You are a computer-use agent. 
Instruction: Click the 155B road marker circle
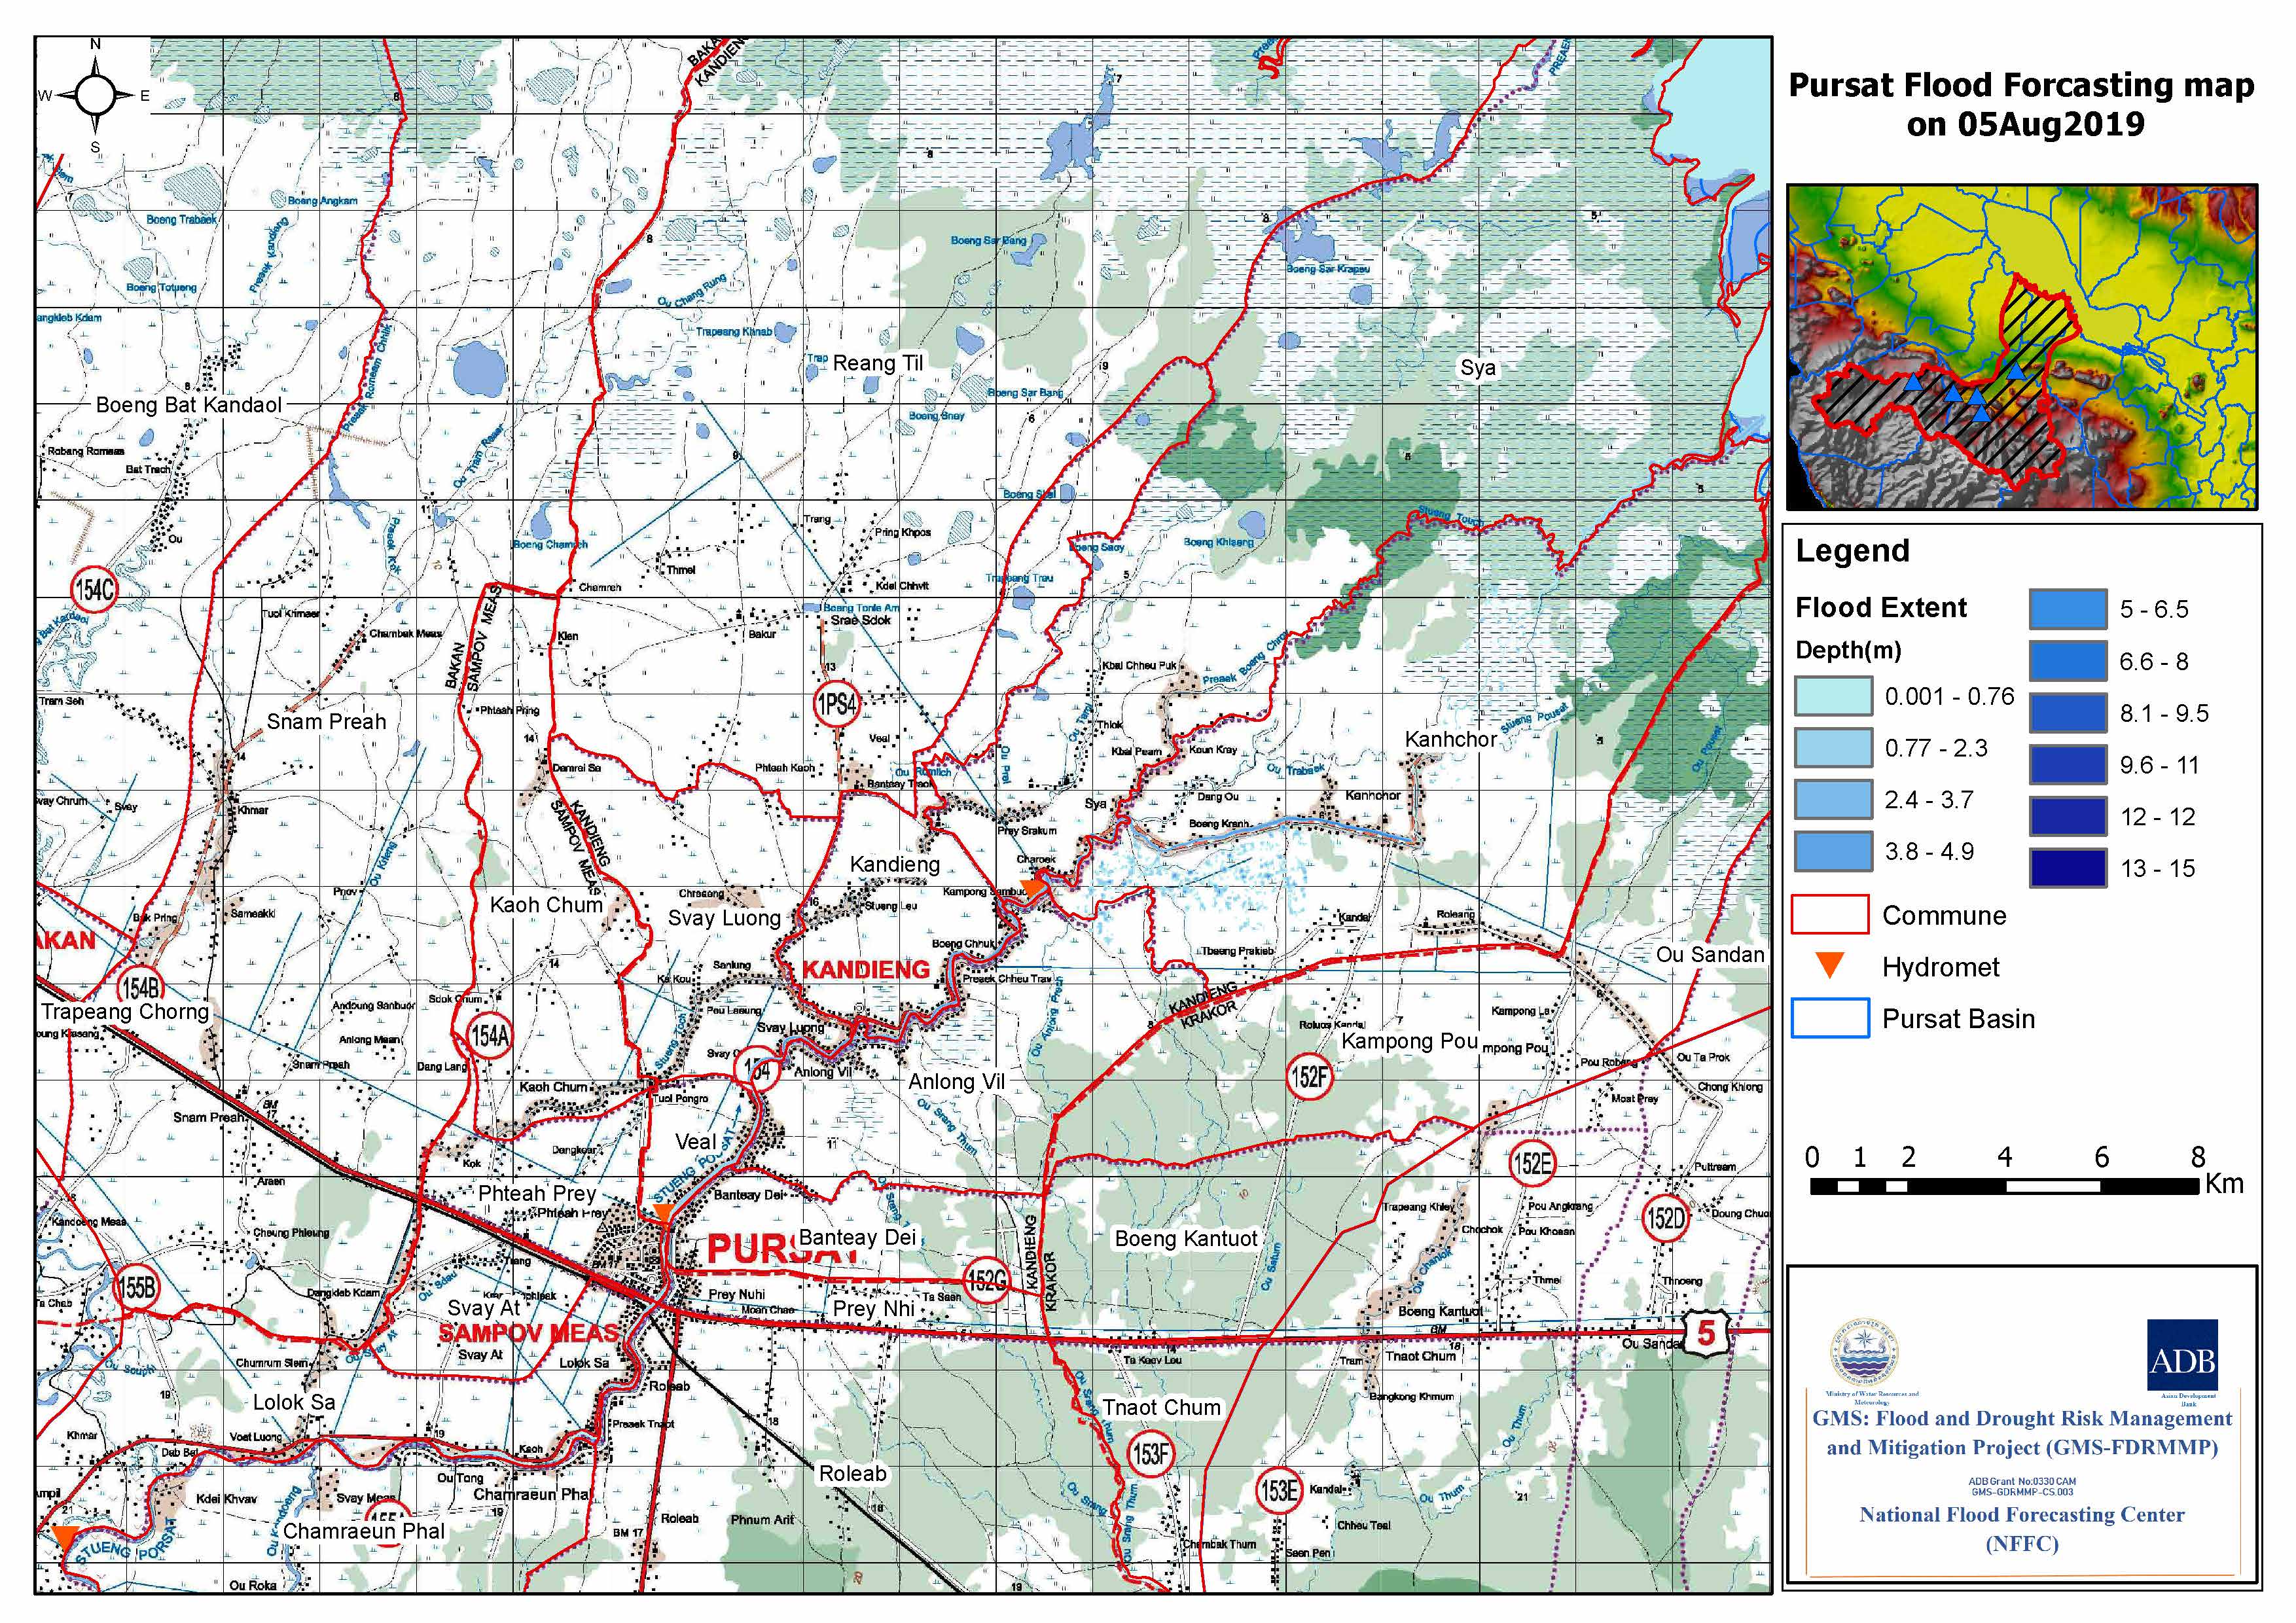pos(136,1287)
